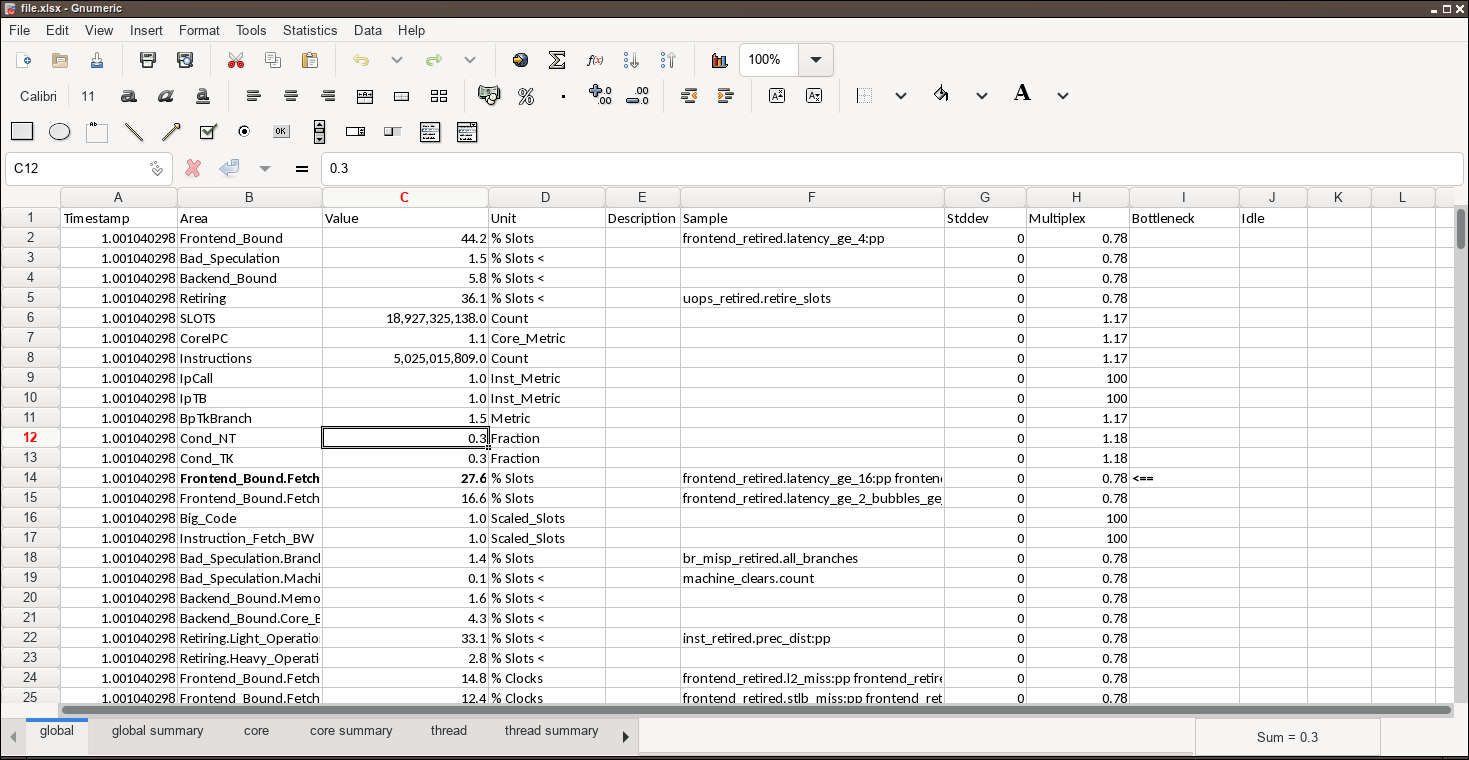Accept cell entry button
The width and height of the screenshot is (1469, 760).
[x=229, y=169]
